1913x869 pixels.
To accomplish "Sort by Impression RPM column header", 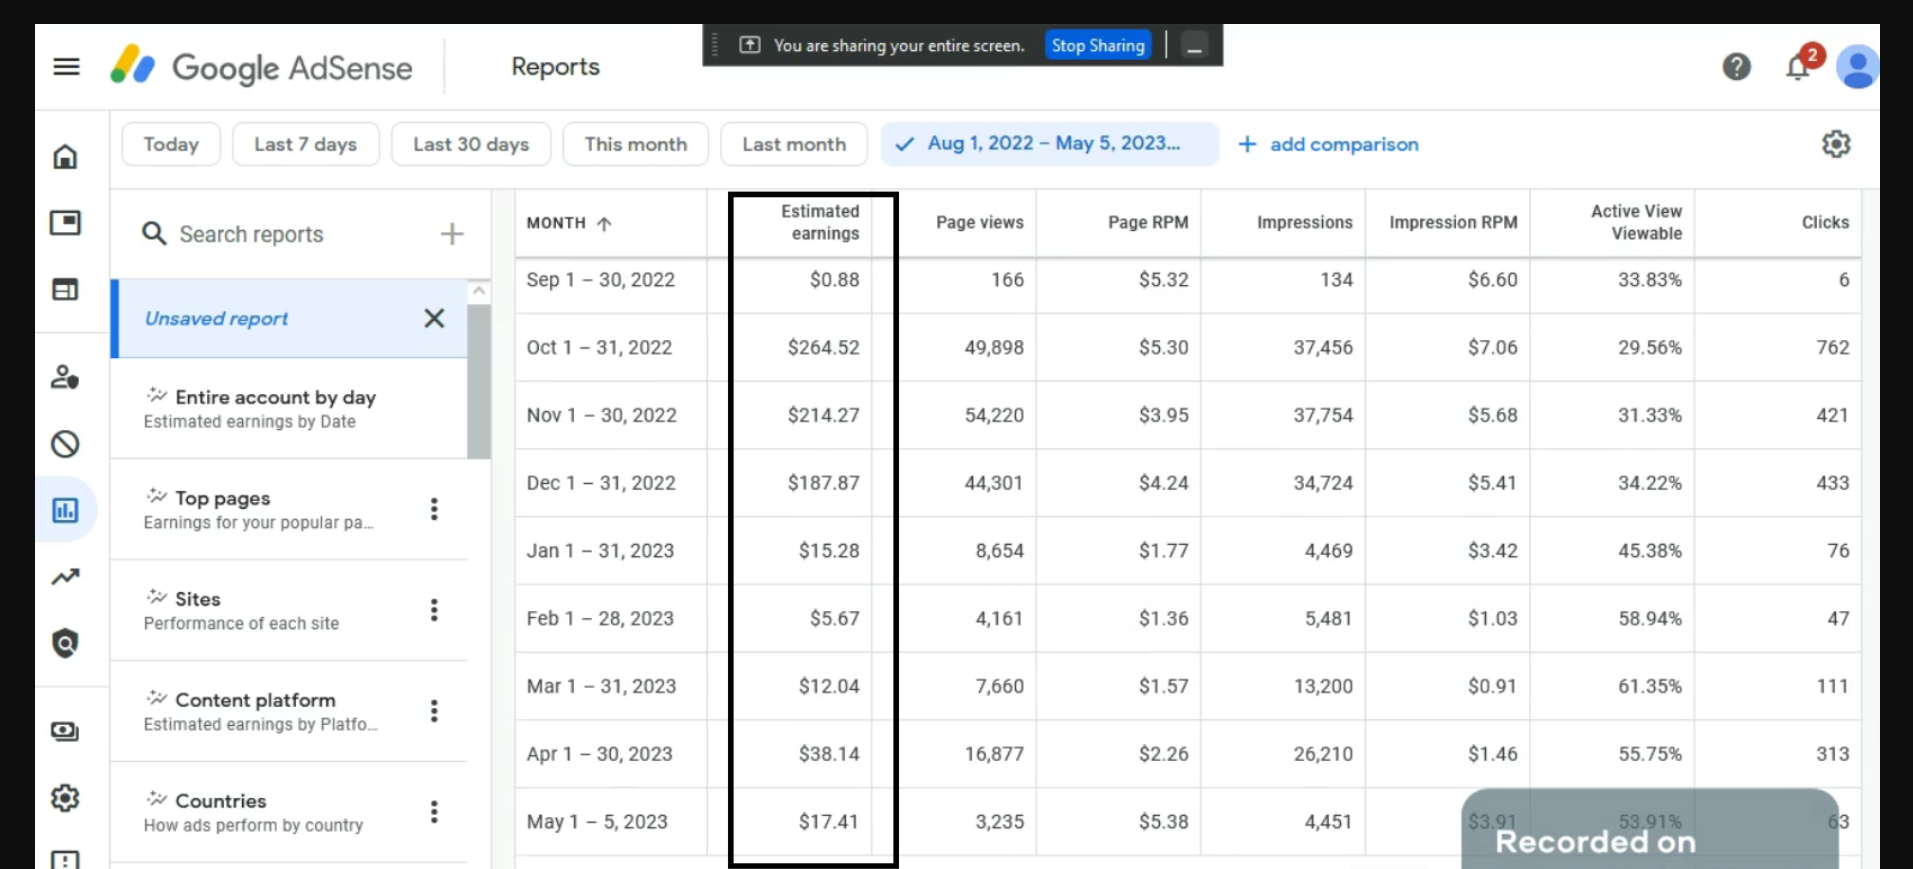I will pos(1453,222).
